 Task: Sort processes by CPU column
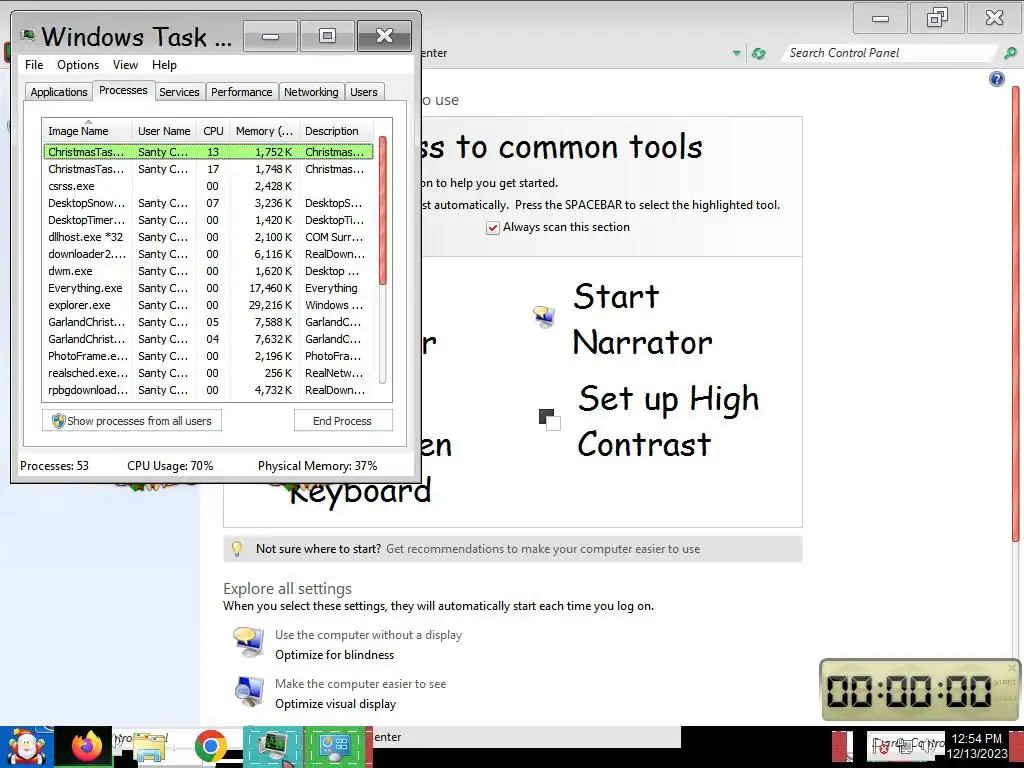[213, 131]
